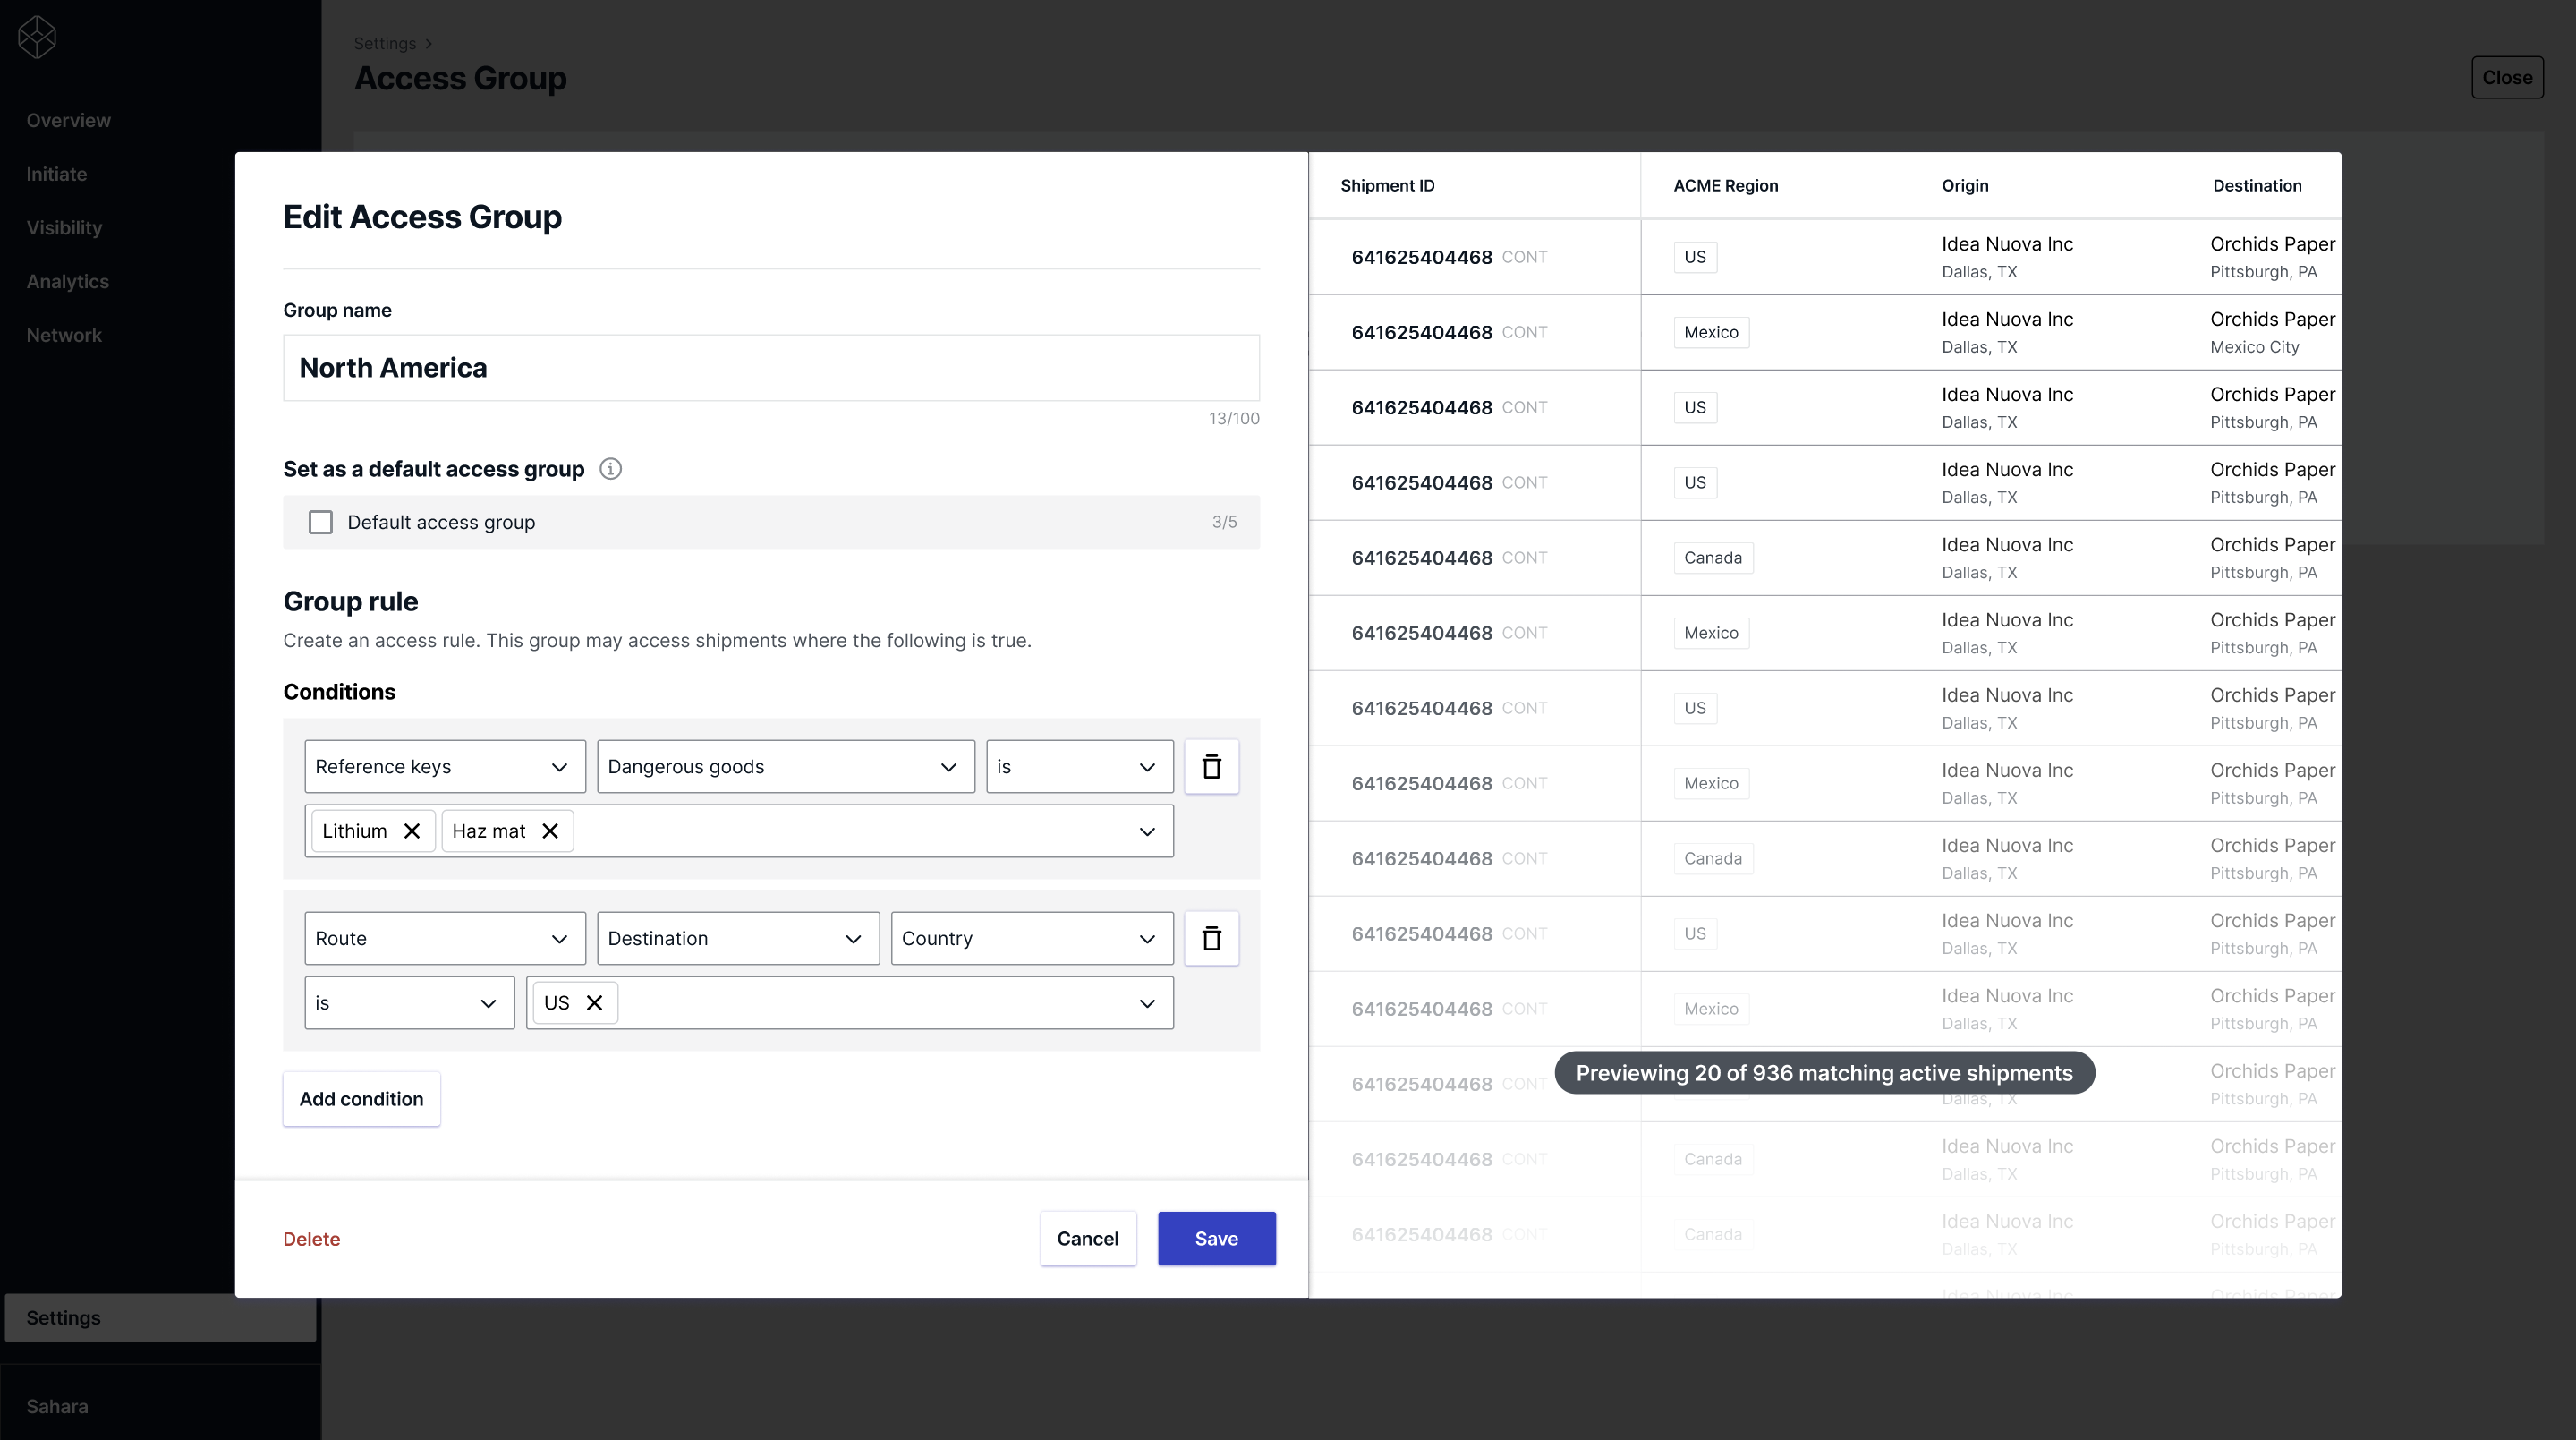
Task: Open Network in sidebar
Action: 64,335
